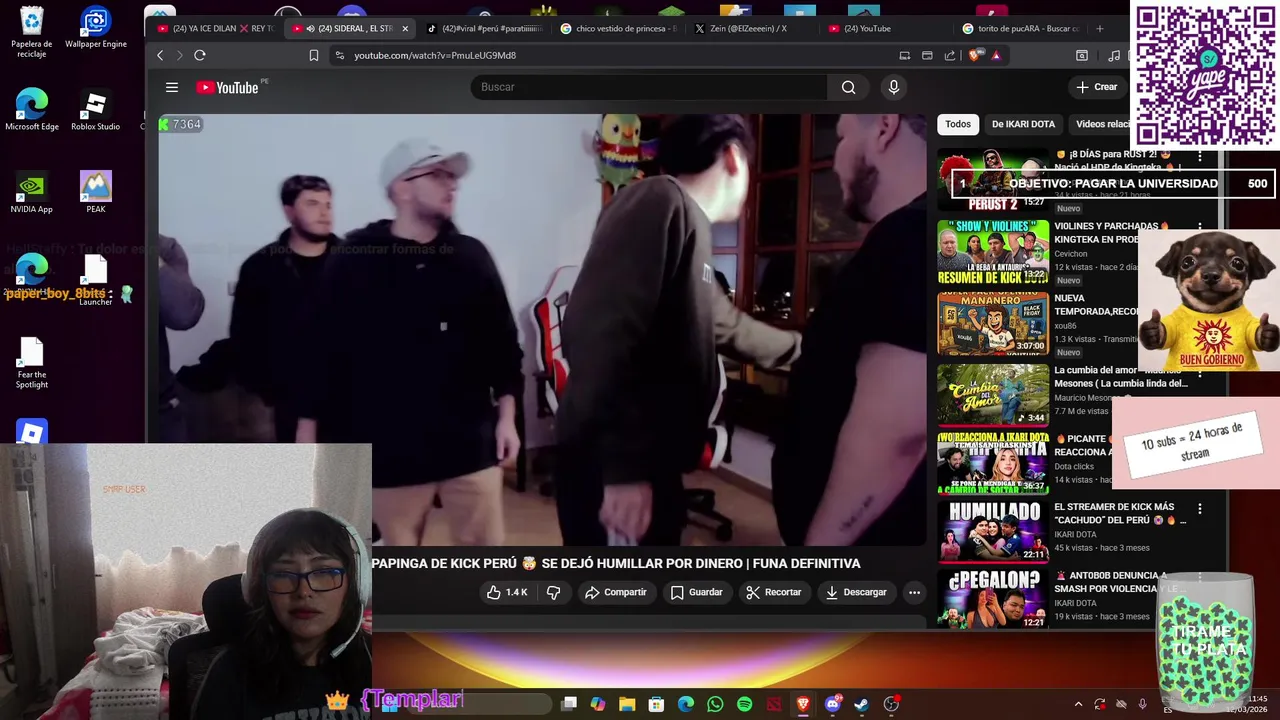Click the YouTube search magnifier button
The width and height of the screenshot is (1280, 720).
(x=848, y=87)
